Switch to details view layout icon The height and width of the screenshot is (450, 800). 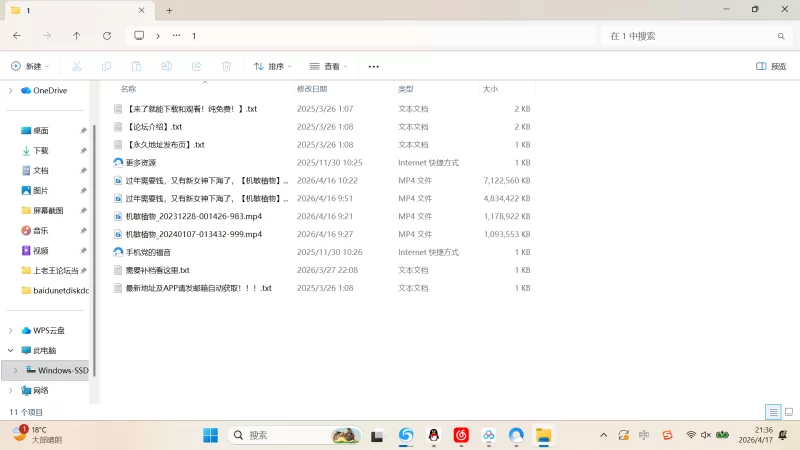[773, 412]
